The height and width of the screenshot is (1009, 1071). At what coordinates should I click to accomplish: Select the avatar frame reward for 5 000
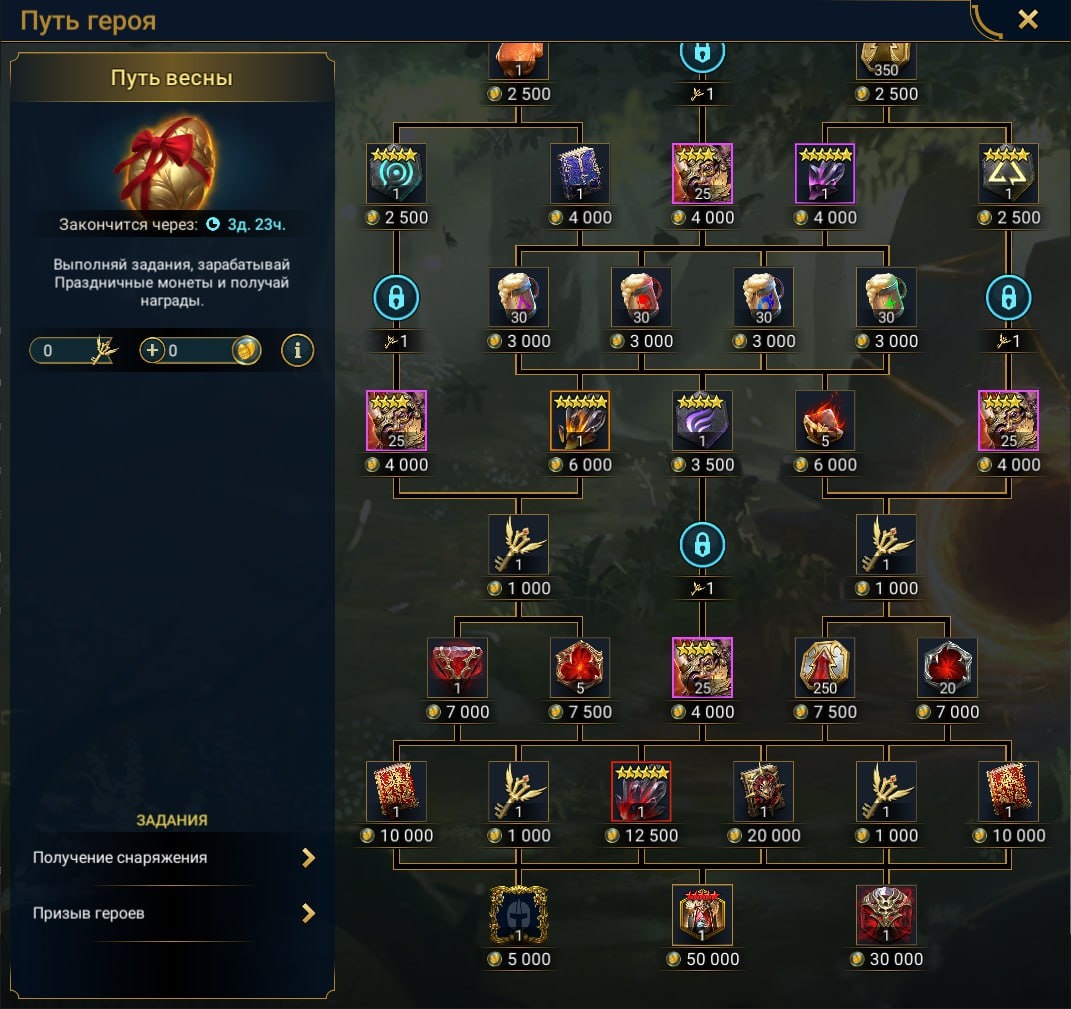point(518,915)
